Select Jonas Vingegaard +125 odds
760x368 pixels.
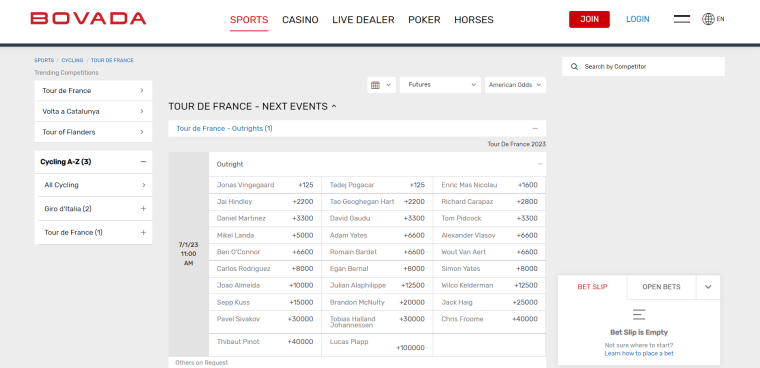265,185
